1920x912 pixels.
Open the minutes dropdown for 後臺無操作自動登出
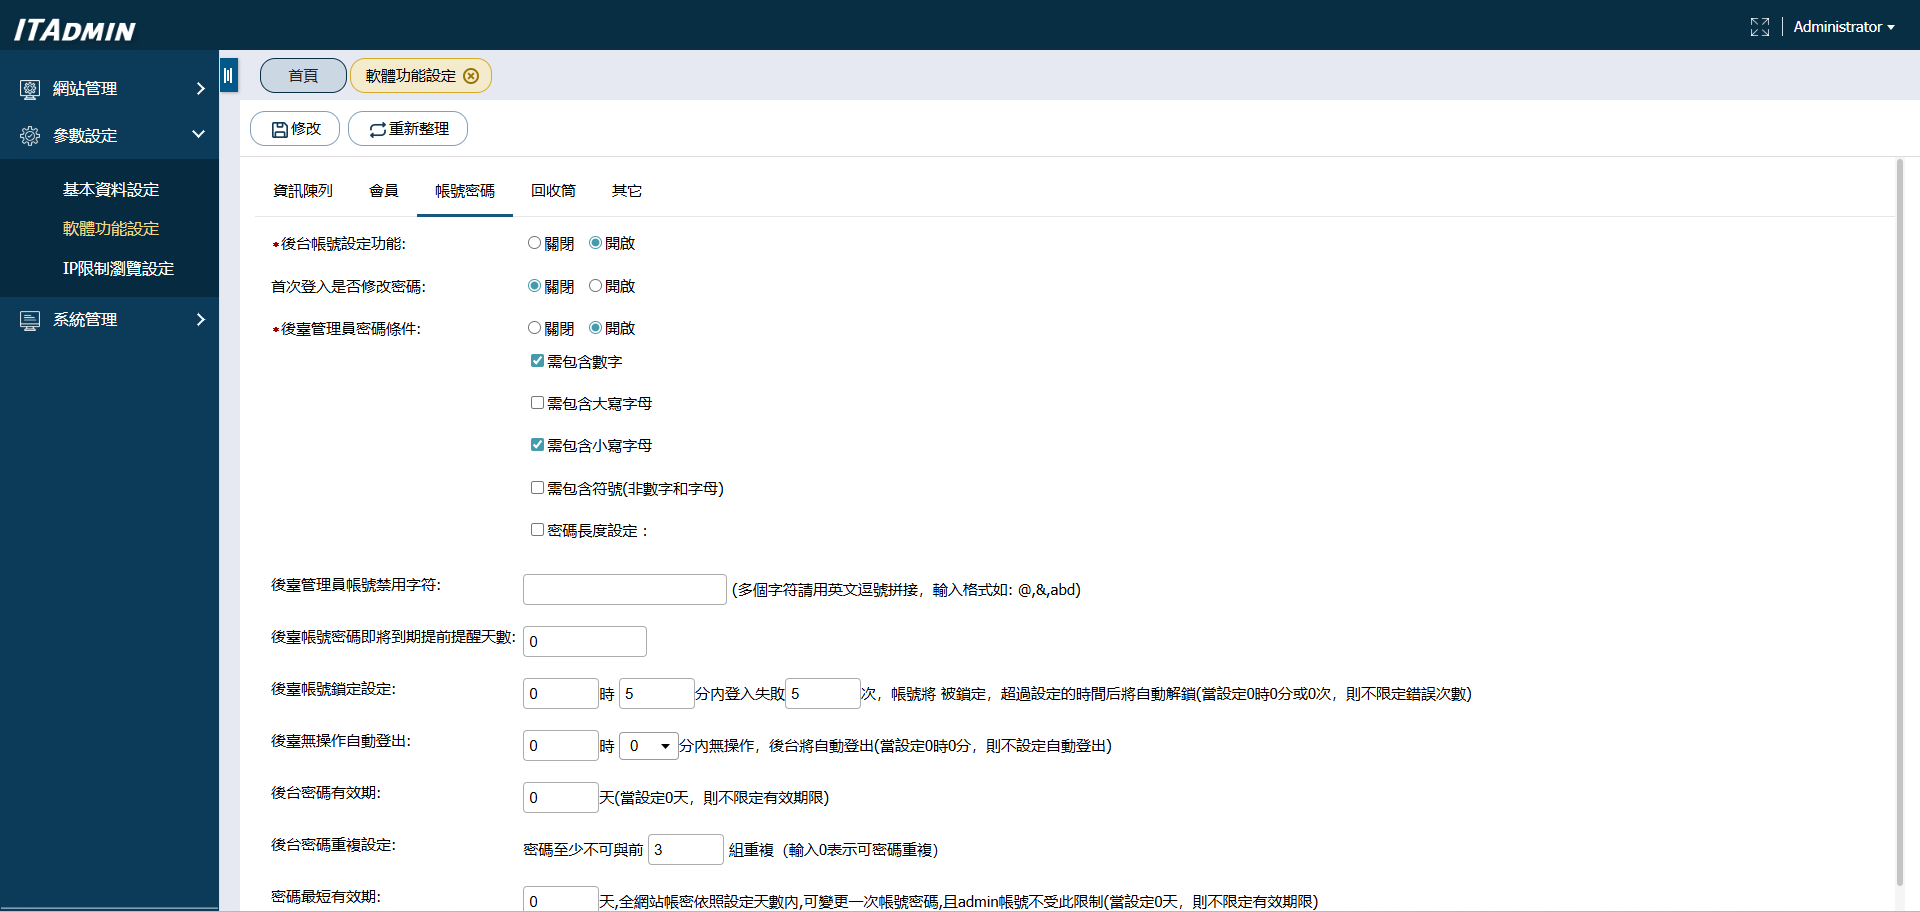(x=648, y=746)
